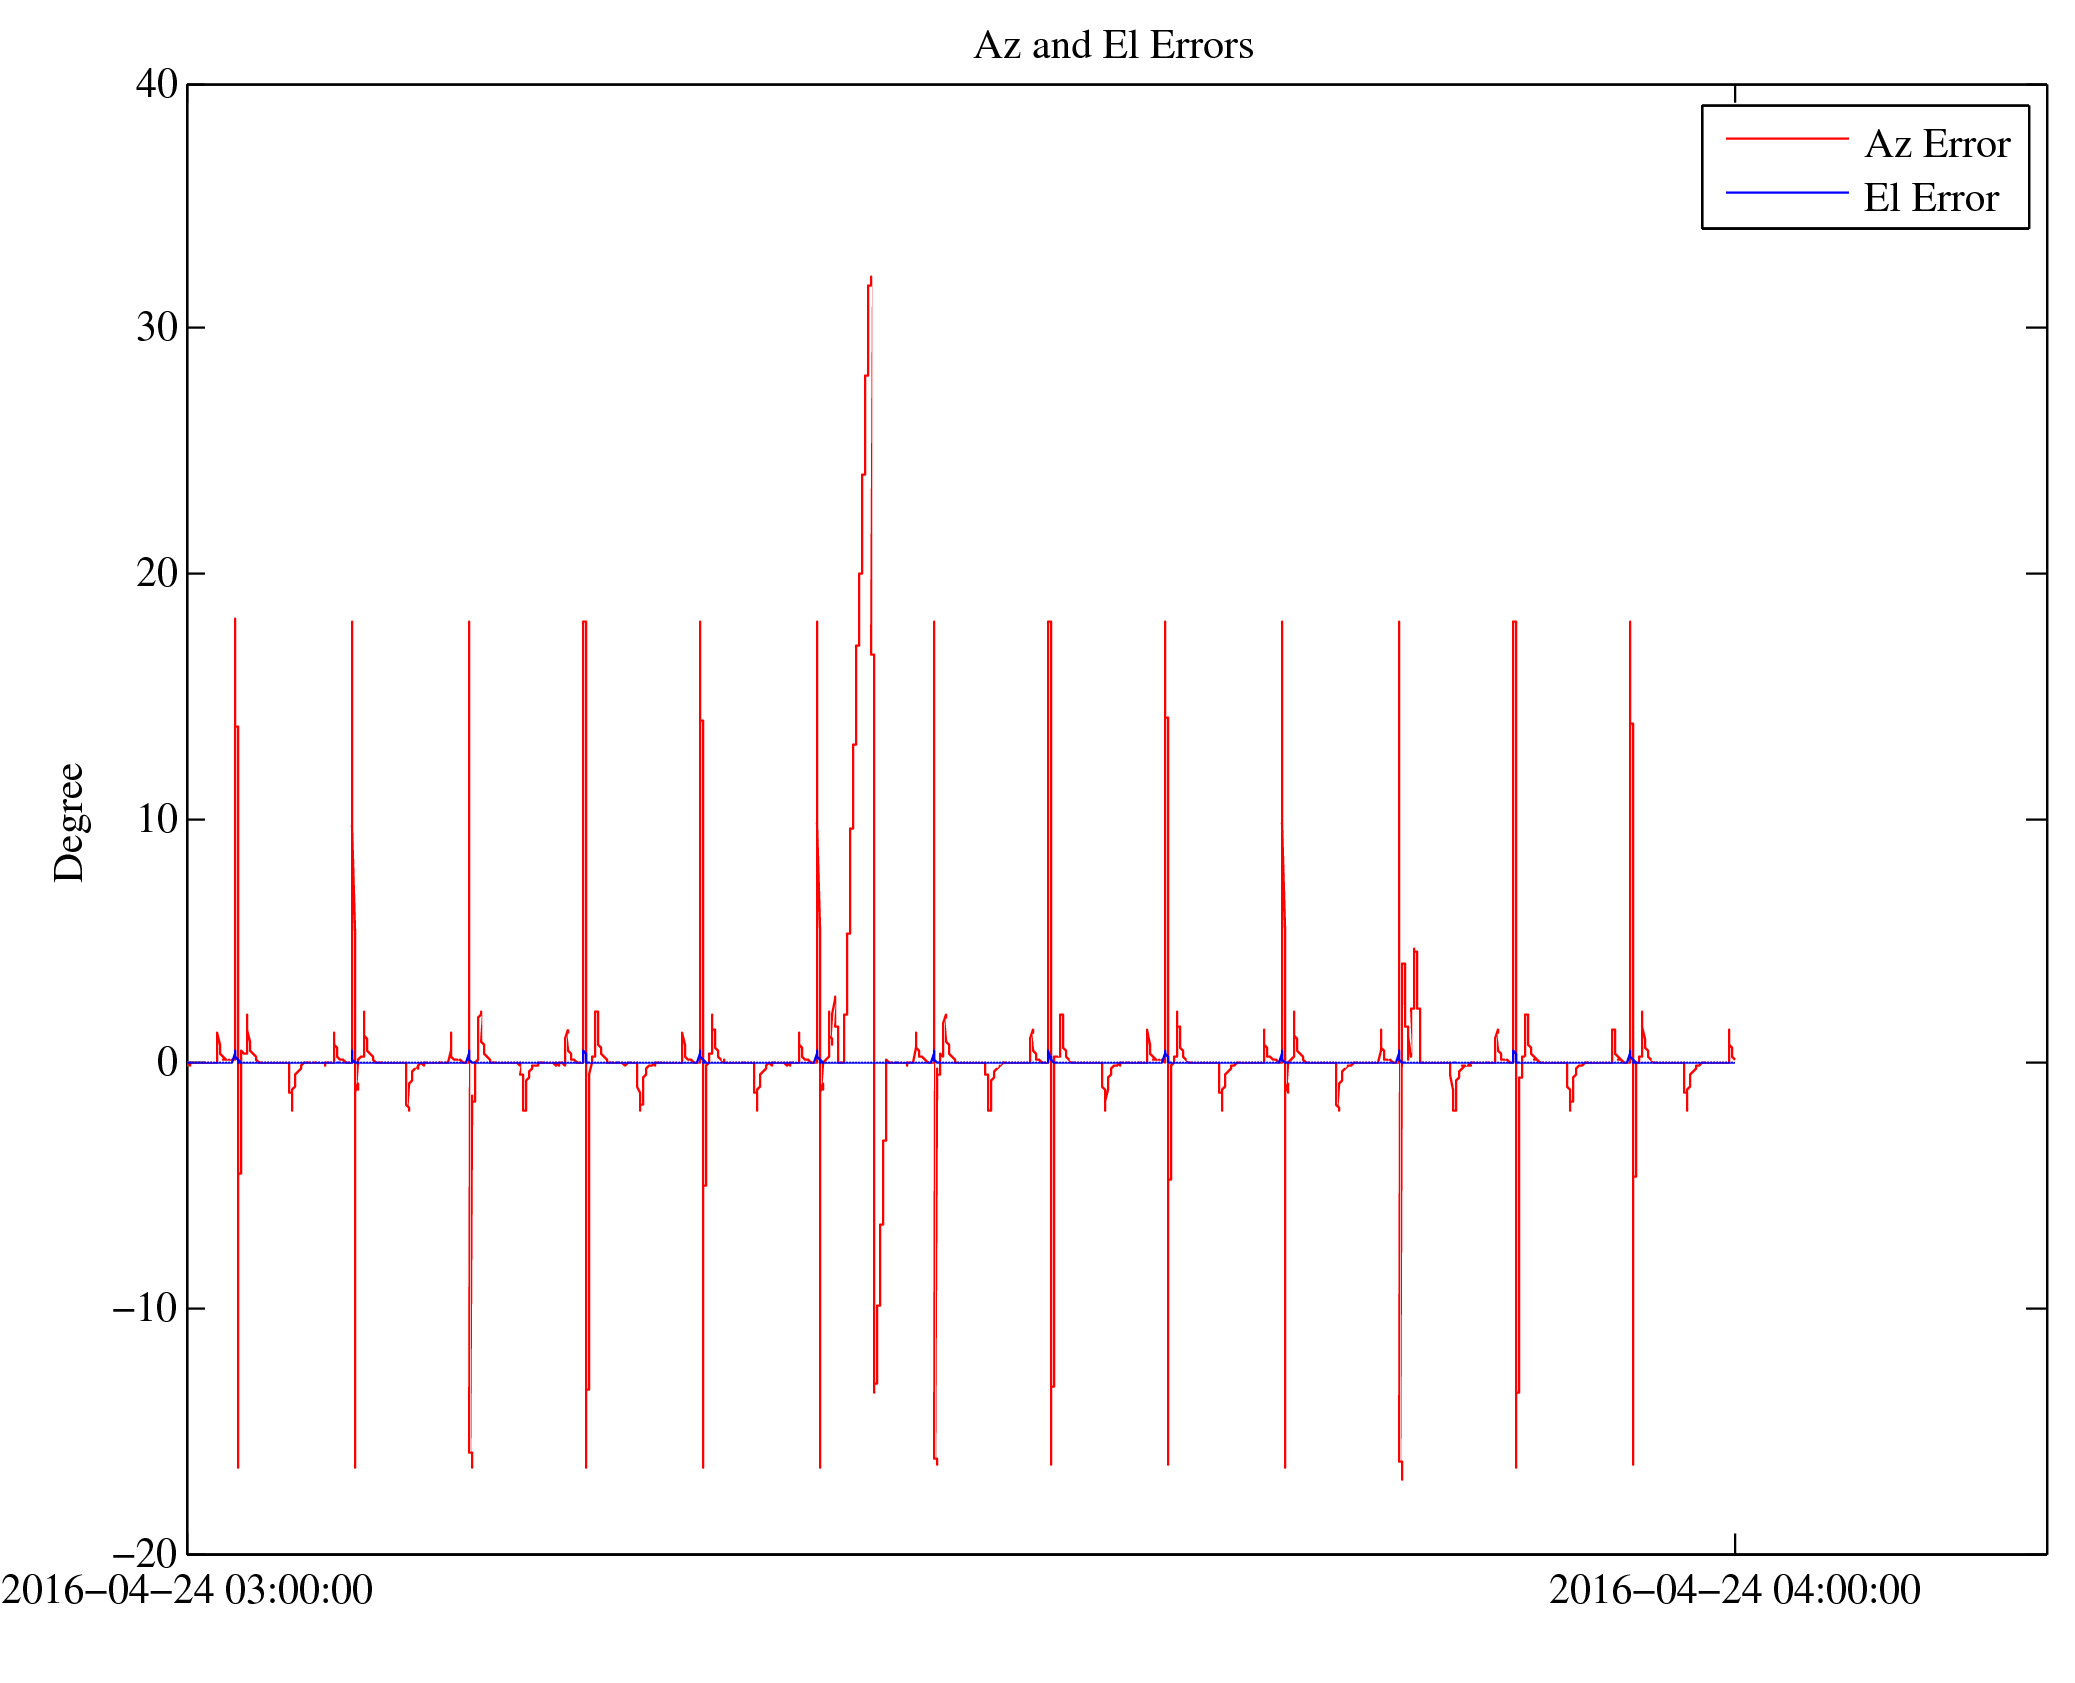Click the '2016-04-24 03:00:00' x-axis label
Viewport: 2075px width, 1683px height.
[x=187, y=1590]
